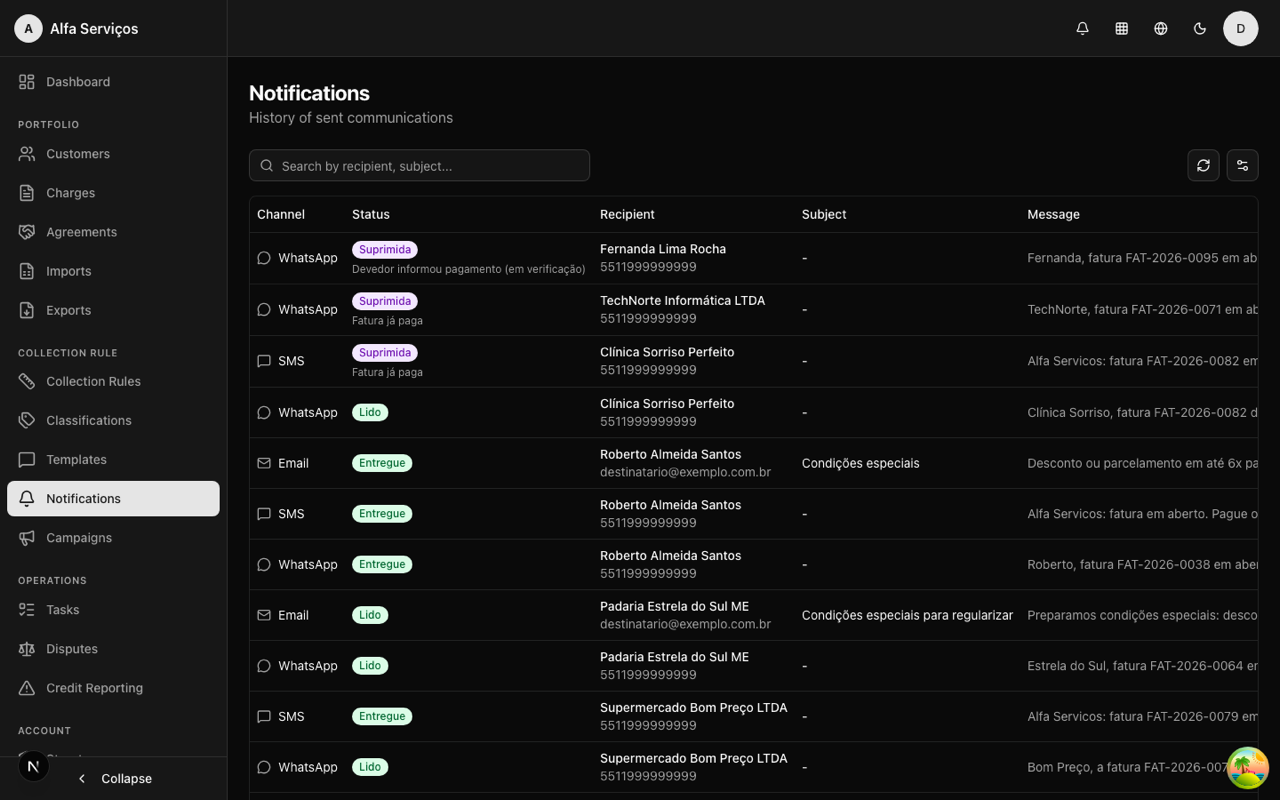
Task: Go to Collection Rules
Action: pyautogui.click(x=113, y=381)
